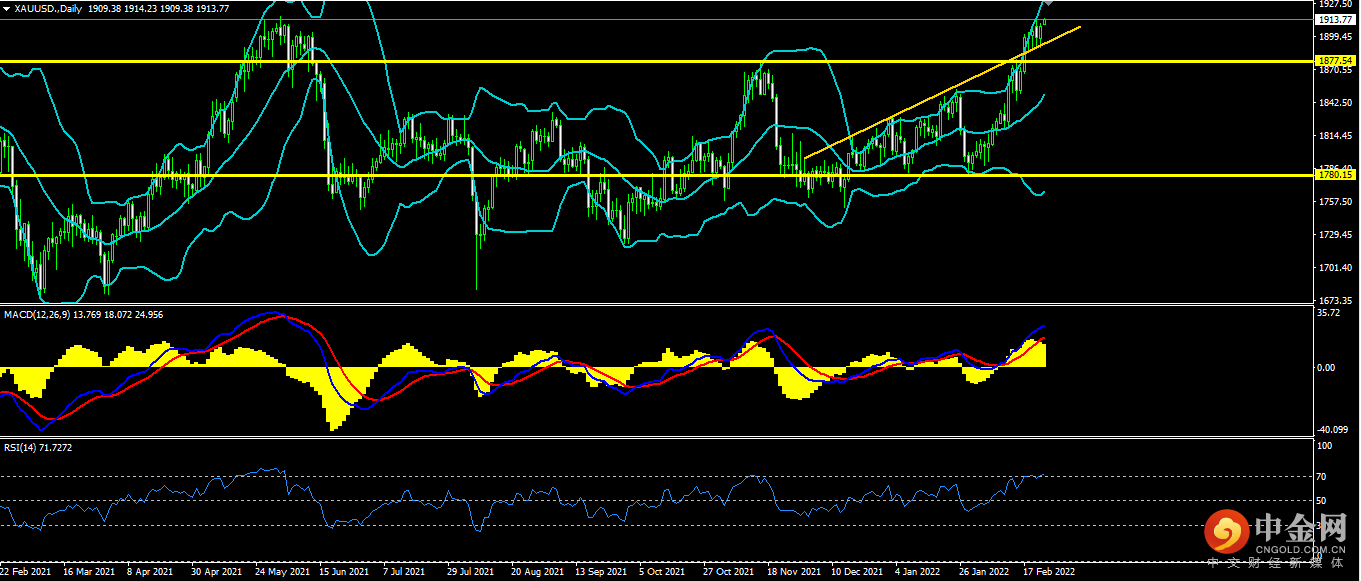Click the 5 Oct 2021 date label

662,572
